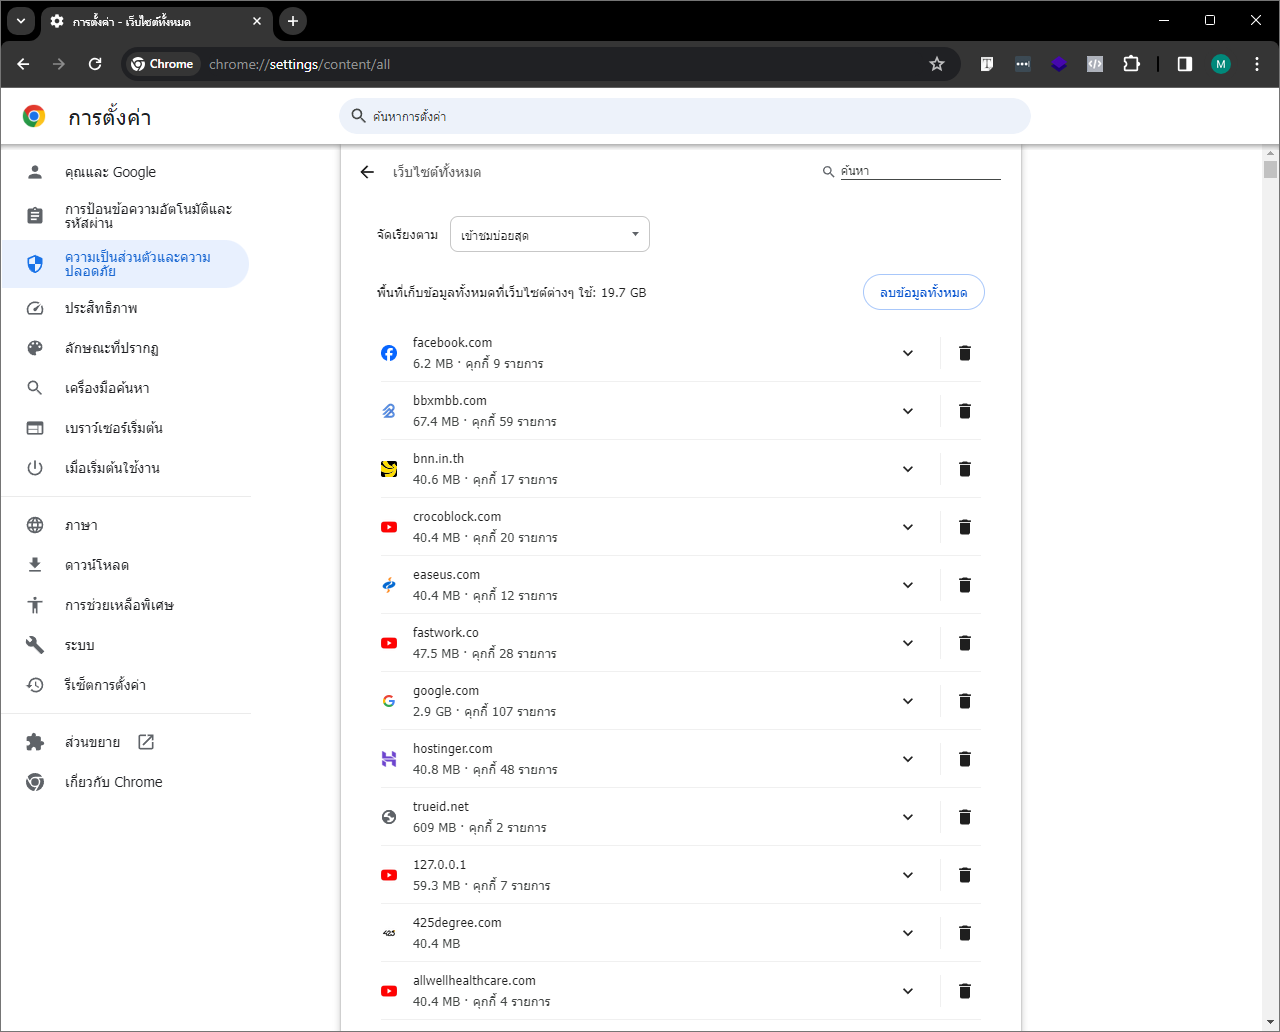1280x1032 pixels.
Task: Toggle the browser side panel icon
Action: (x=1184, y=64)
